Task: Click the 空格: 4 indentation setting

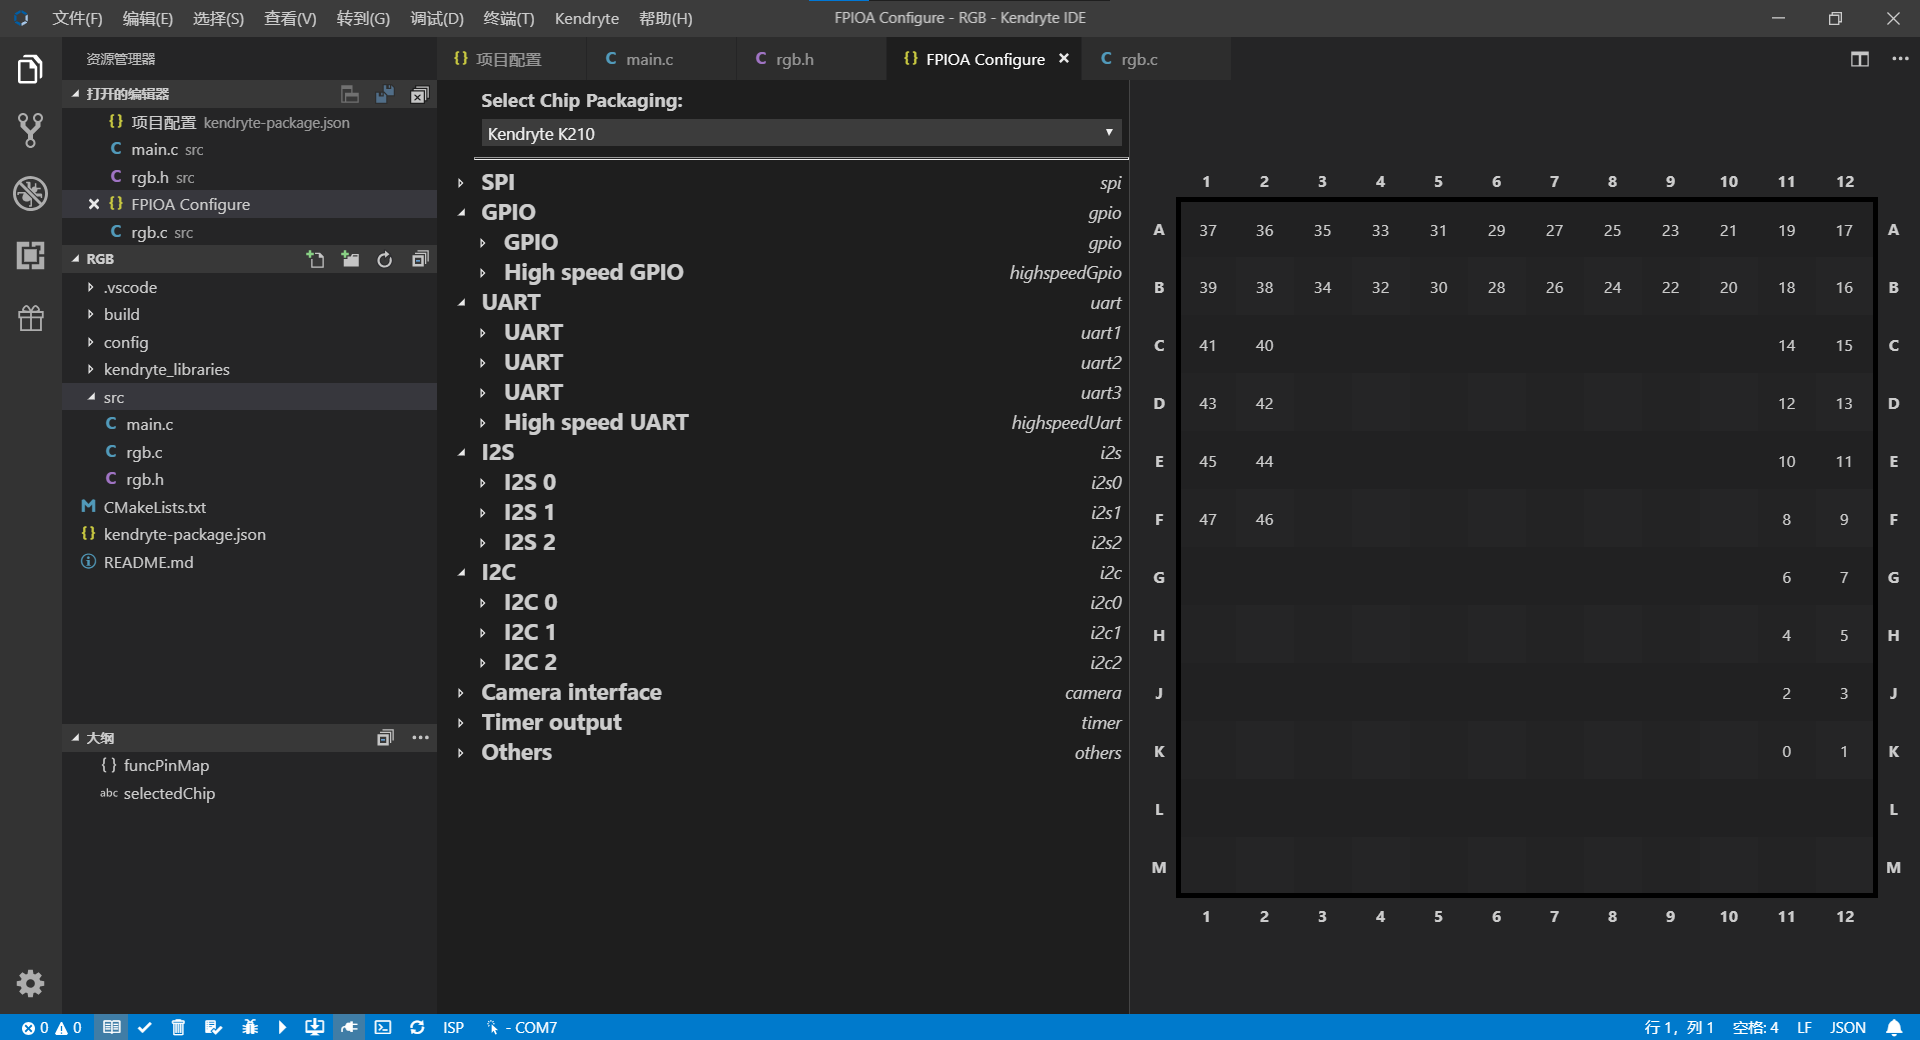Action: pos(1755,1027)
